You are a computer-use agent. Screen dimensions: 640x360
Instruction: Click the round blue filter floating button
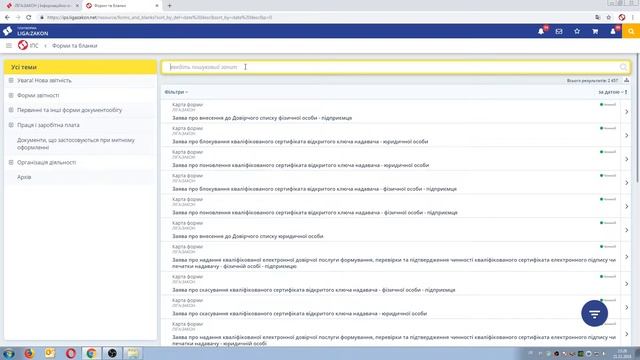click(594, 313)
